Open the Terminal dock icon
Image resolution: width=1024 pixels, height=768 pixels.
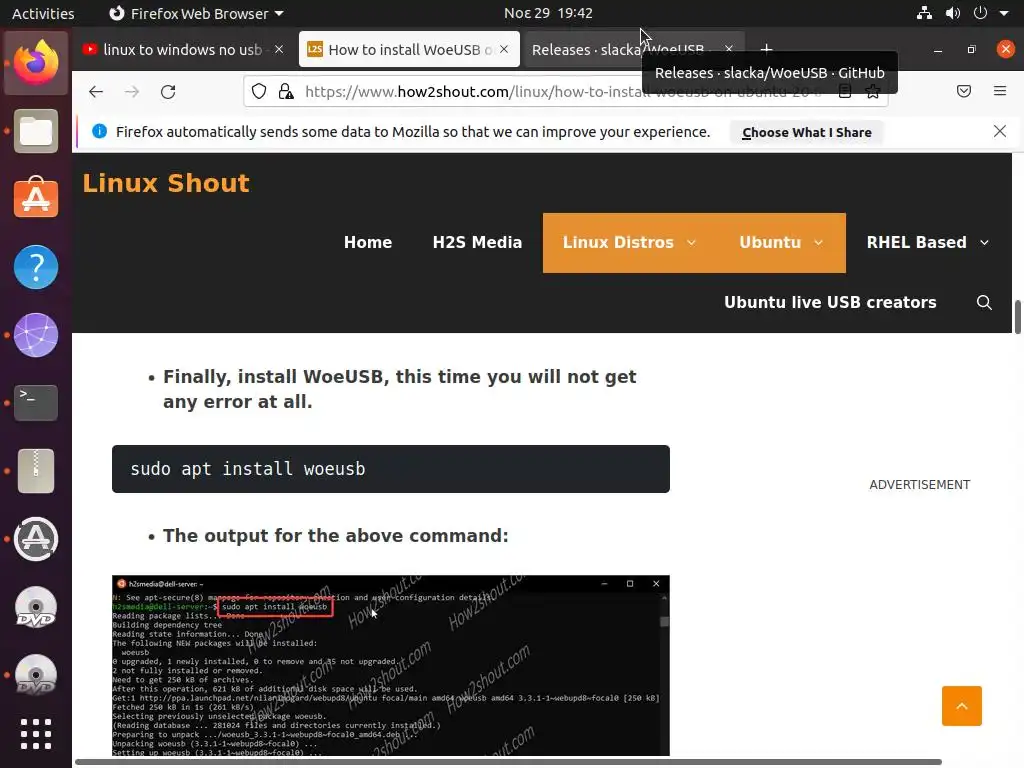(36, 402)
